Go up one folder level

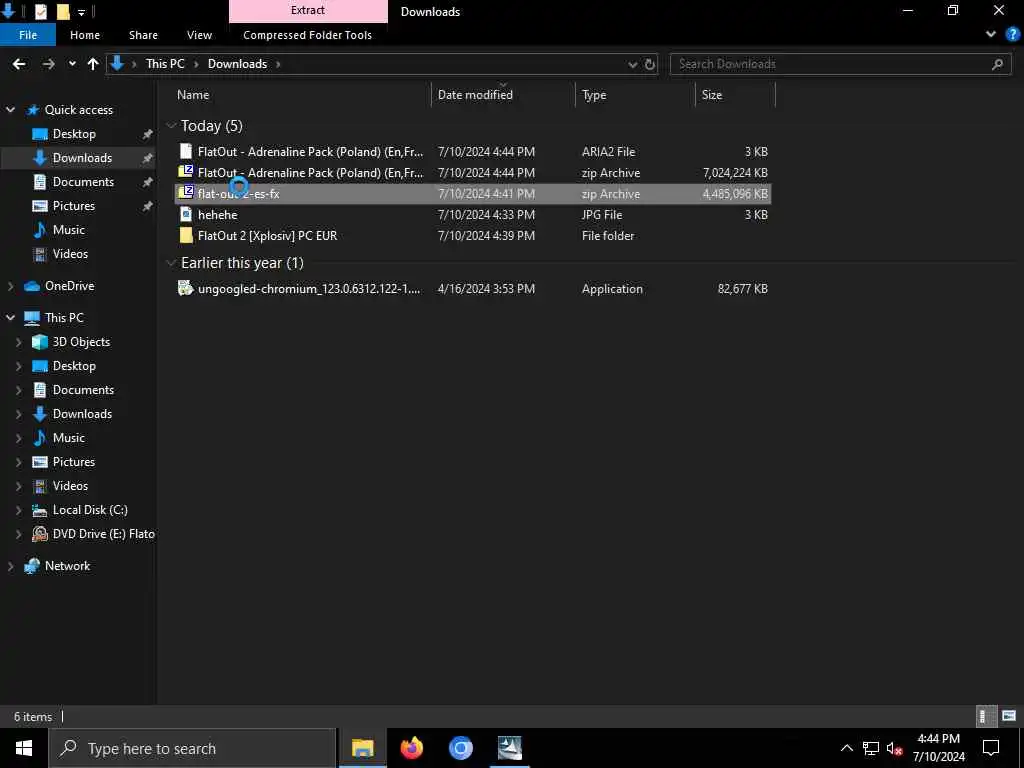[x=93, y=64]
